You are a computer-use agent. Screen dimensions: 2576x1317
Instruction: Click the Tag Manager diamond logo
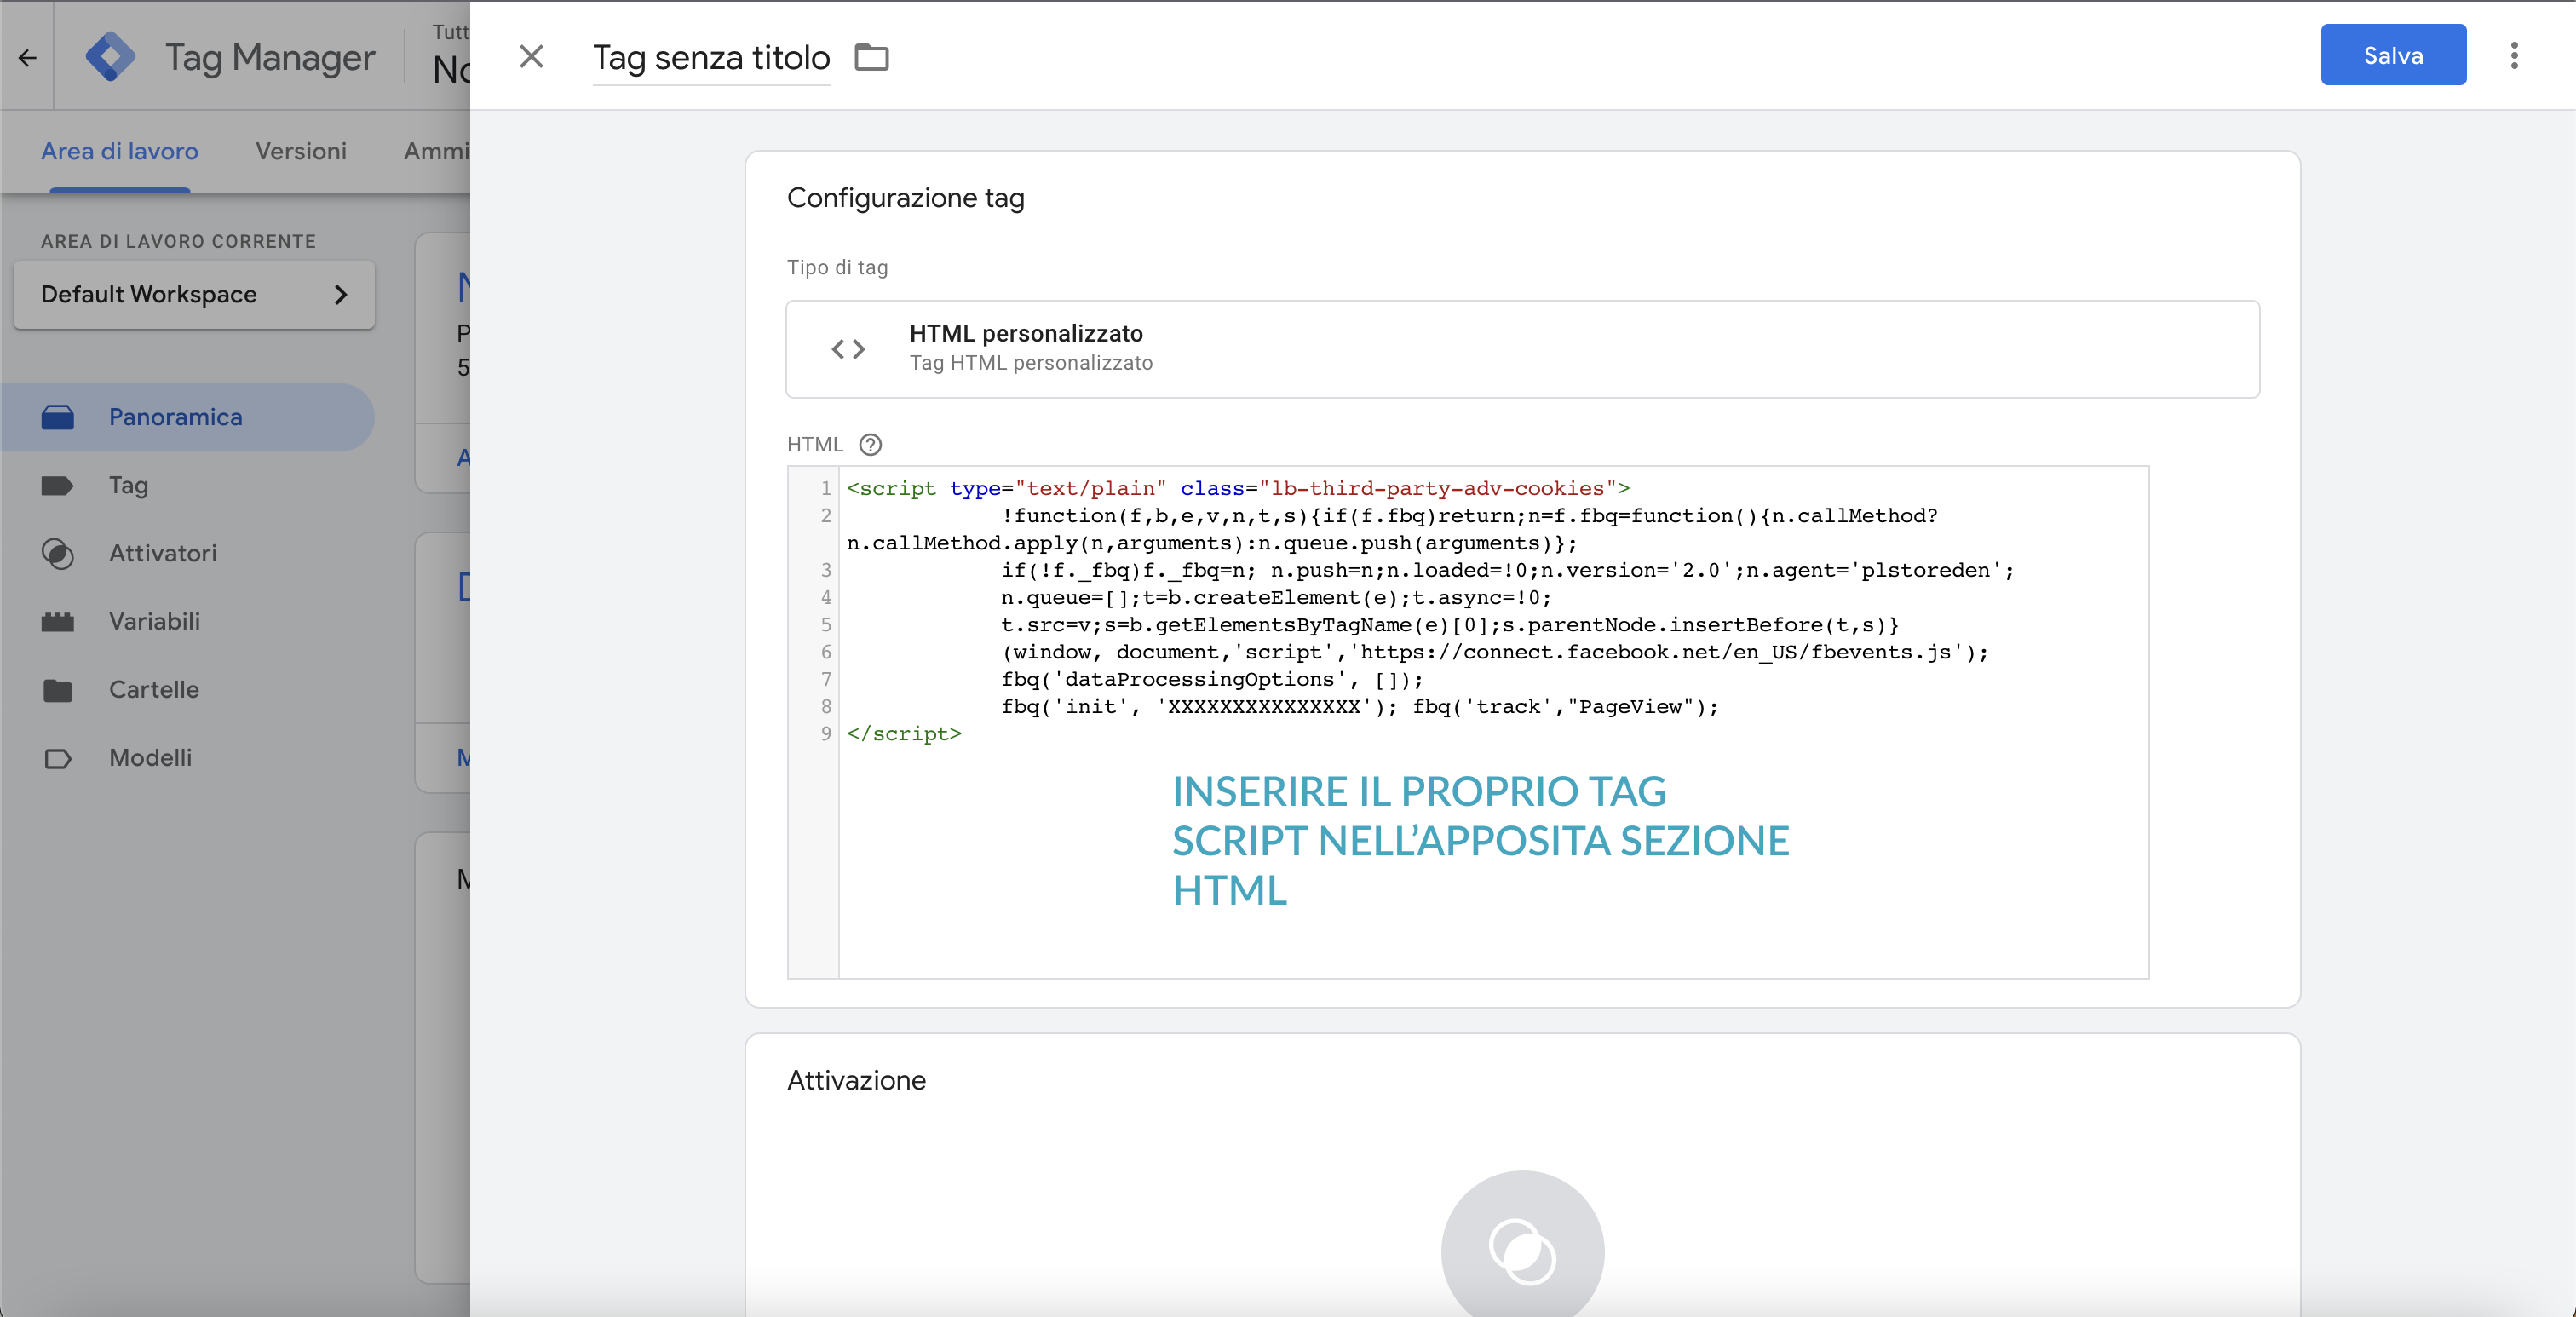[110, 57]
